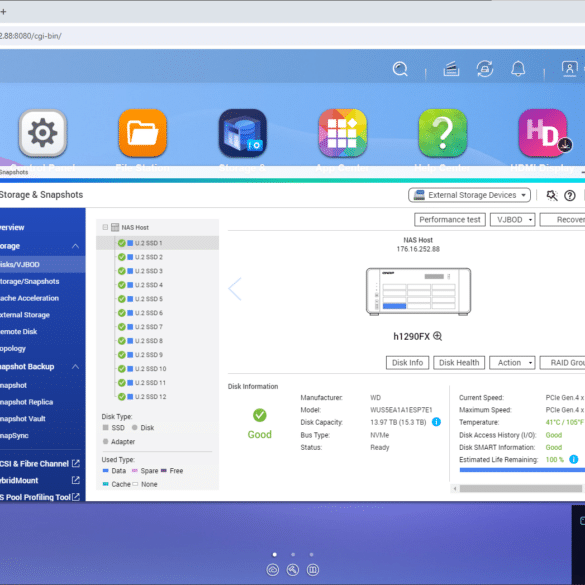Open the App Center icon
The height and width of the screenshot is (585, 585).
click(x=342, y=133)
